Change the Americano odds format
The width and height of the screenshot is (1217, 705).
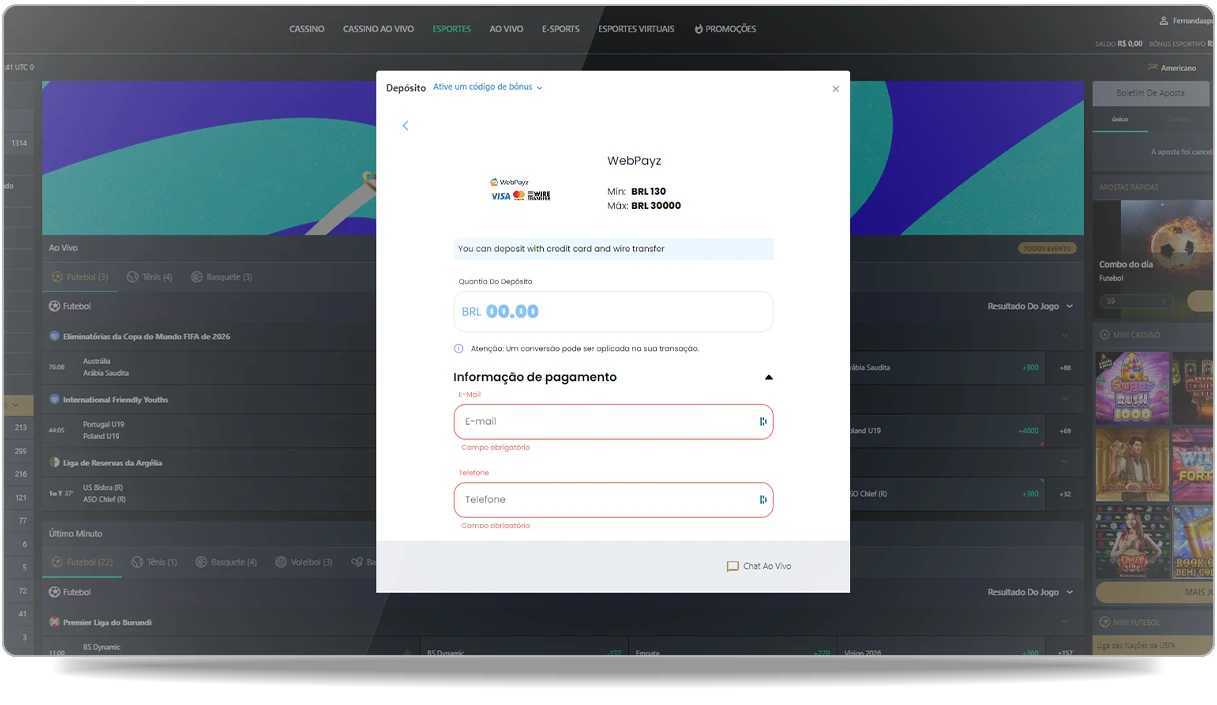tap(1172, 68)
